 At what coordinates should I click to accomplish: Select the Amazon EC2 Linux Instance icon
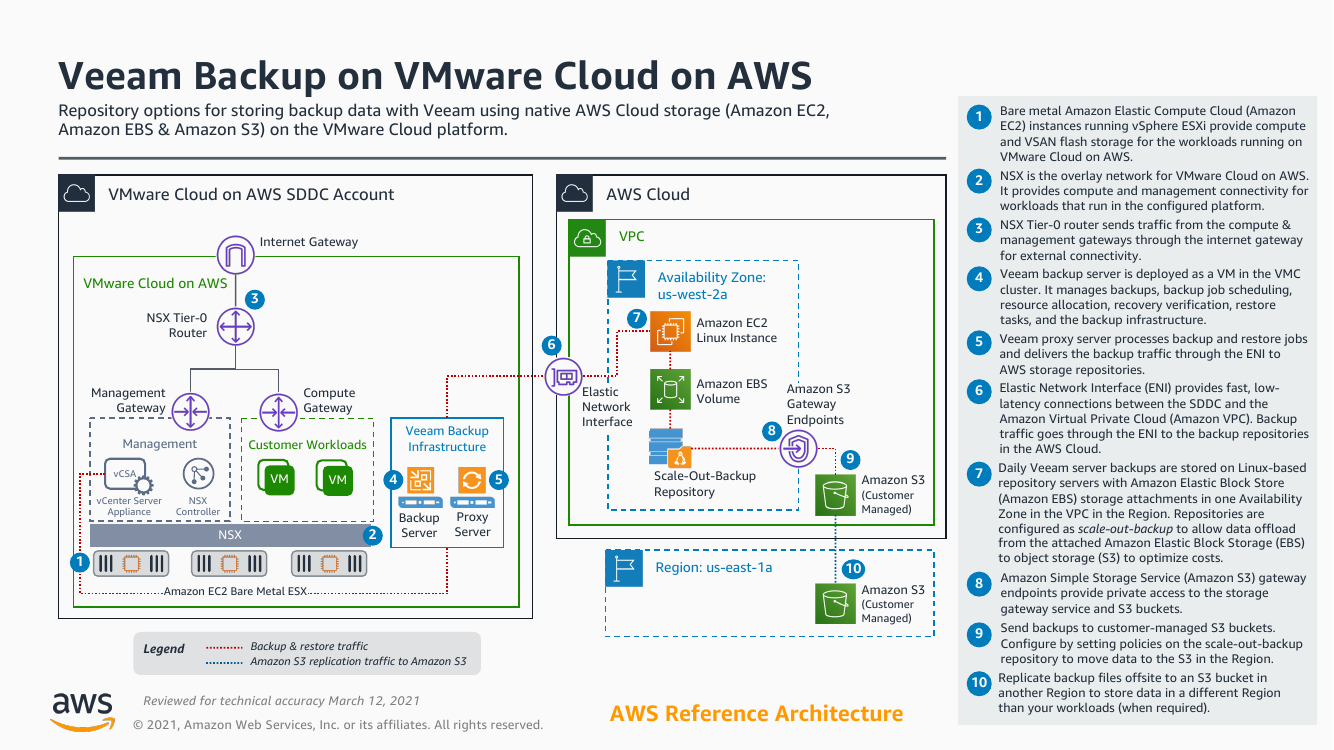coord(670,331)
